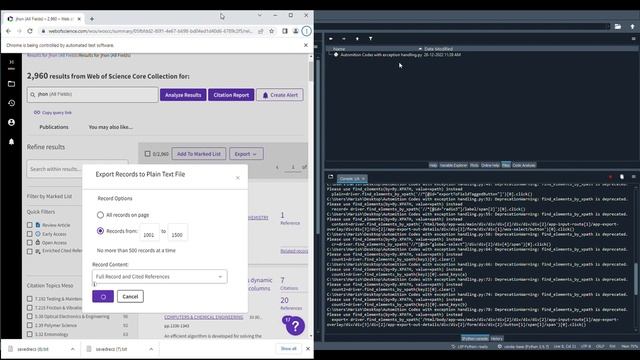Check the Entomology topic
This screenshot has height=360, width=640.
pyautogui.click(x=29, y=334)
